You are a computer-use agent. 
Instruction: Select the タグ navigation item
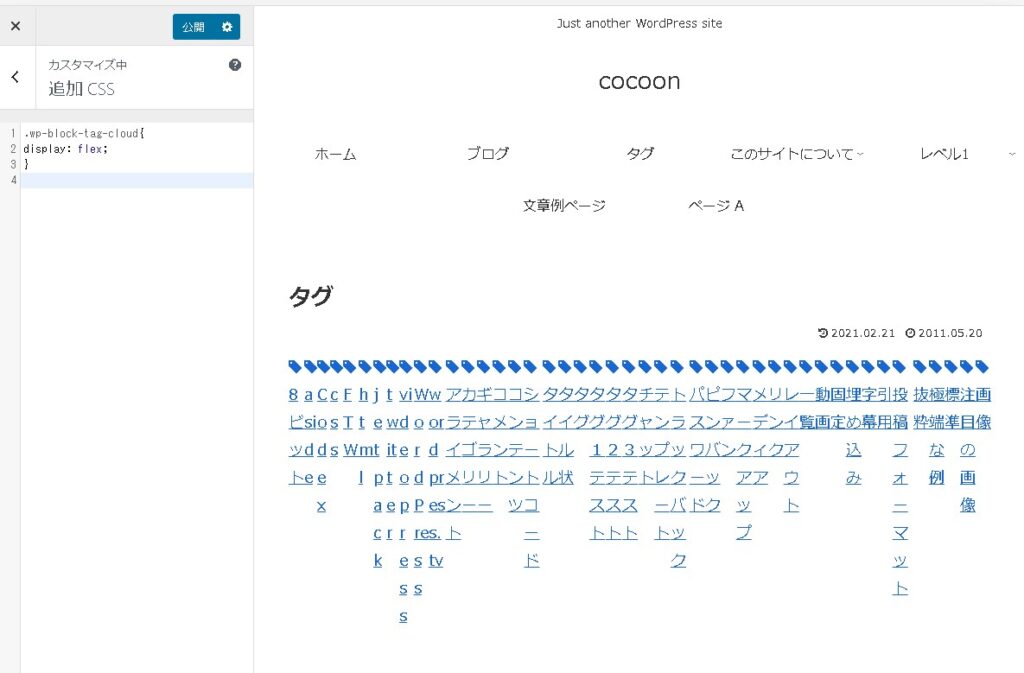[x=640, y=154]
